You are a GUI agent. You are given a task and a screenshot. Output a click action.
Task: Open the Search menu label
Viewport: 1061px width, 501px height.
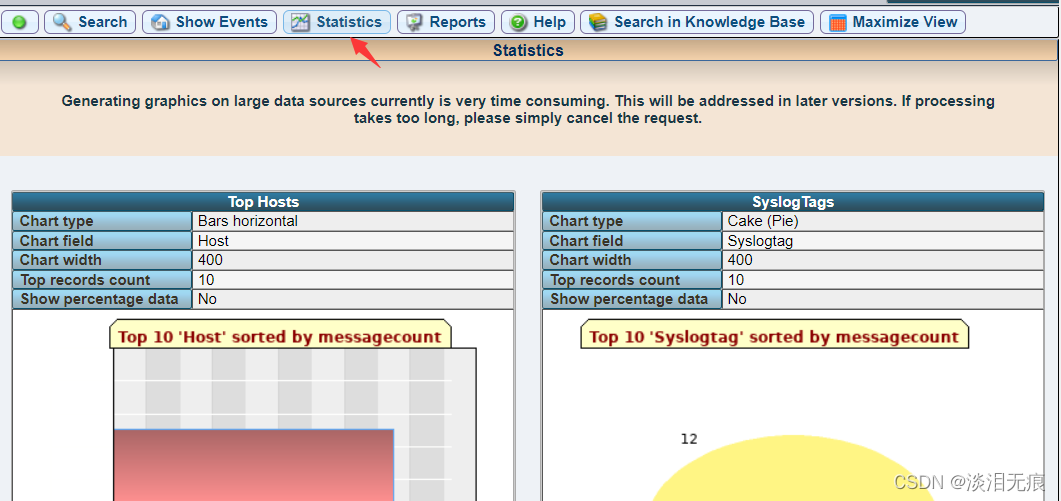point(103,22)
